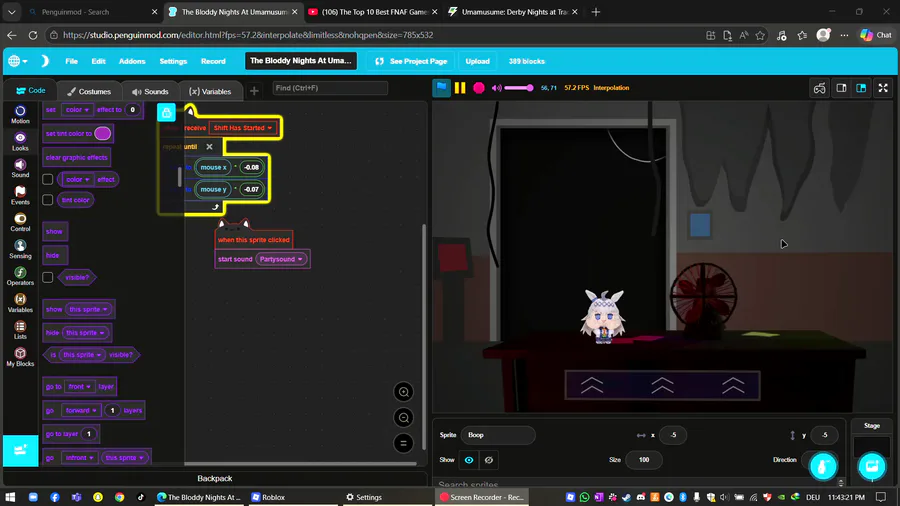The image size is (900, 506).
Task: Enable the color effect reporter checkbox
Action: (x=48, y=180)
